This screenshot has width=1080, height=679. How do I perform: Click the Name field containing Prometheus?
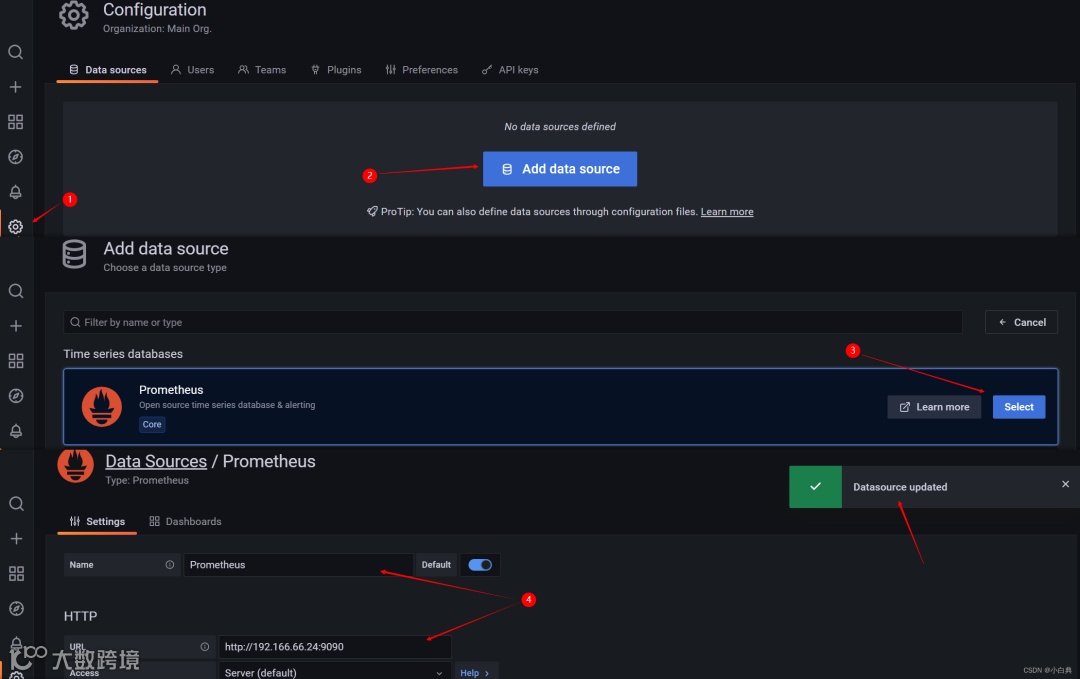298,565
